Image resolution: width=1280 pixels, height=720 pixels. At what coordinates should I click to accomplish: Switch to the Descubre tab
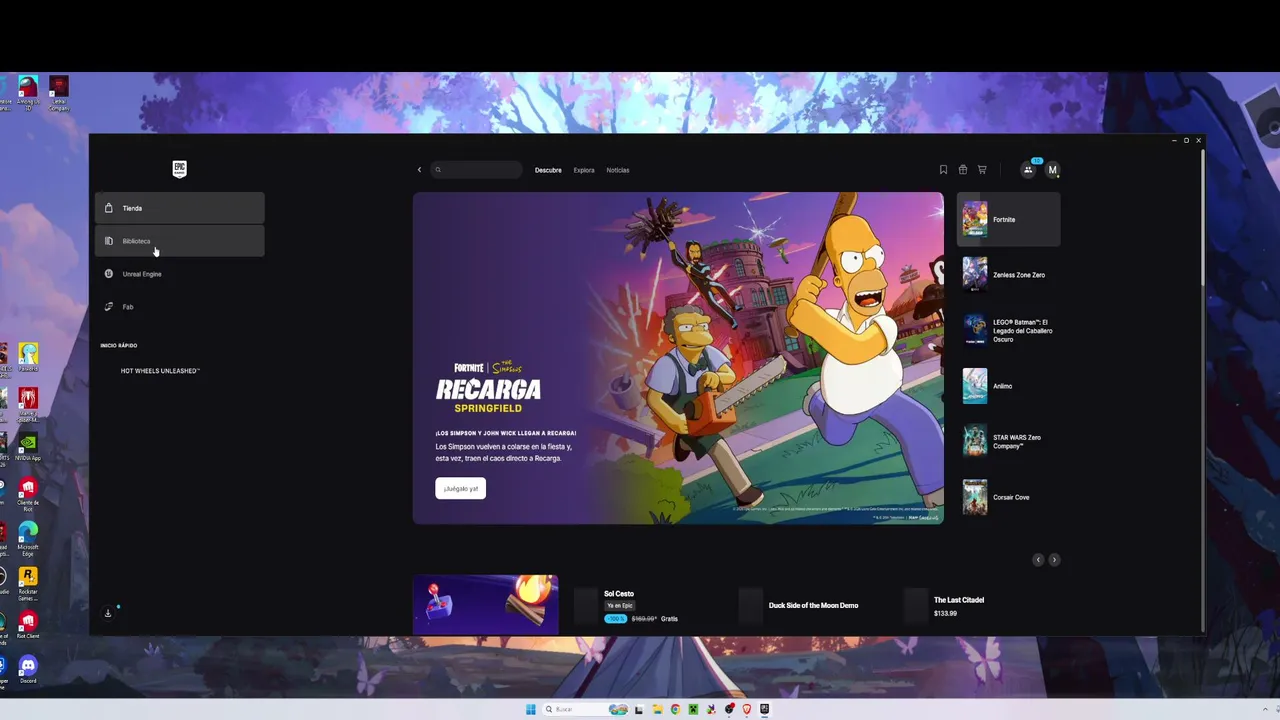pyautogui.click(x=548, y=170)
